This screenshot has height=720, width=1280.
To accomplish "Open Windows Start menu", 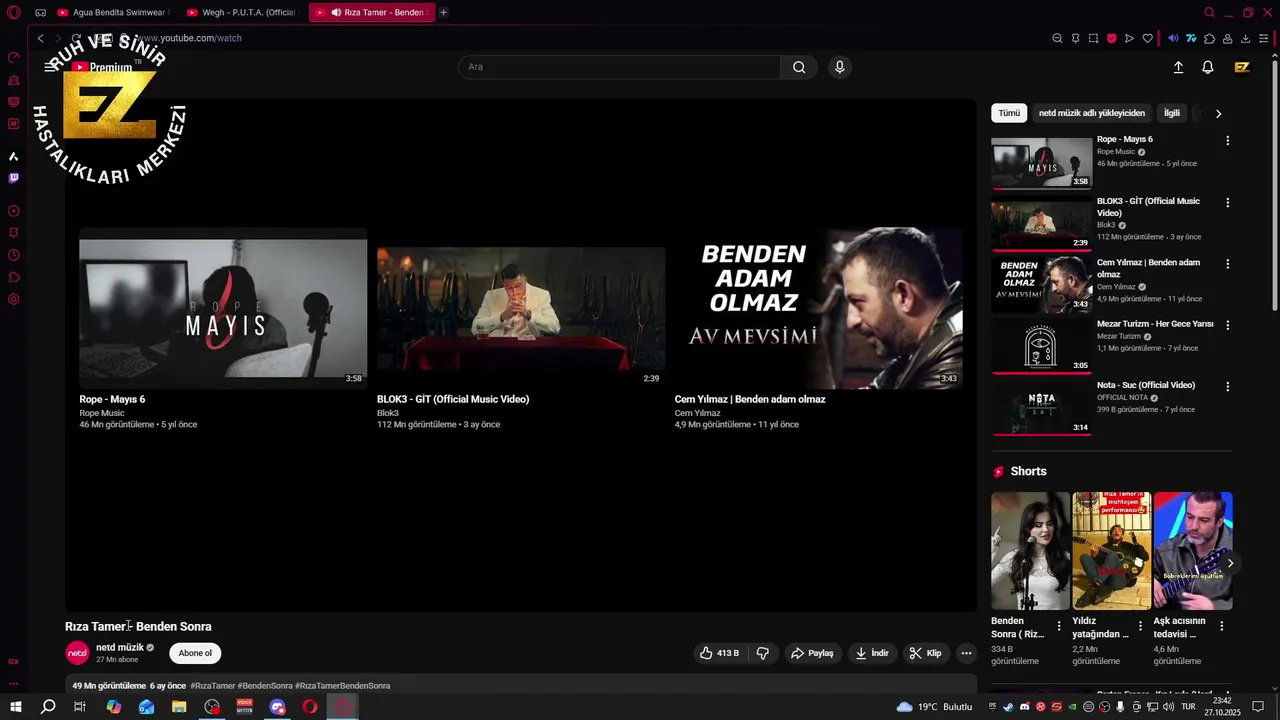I will pos(16,707).
